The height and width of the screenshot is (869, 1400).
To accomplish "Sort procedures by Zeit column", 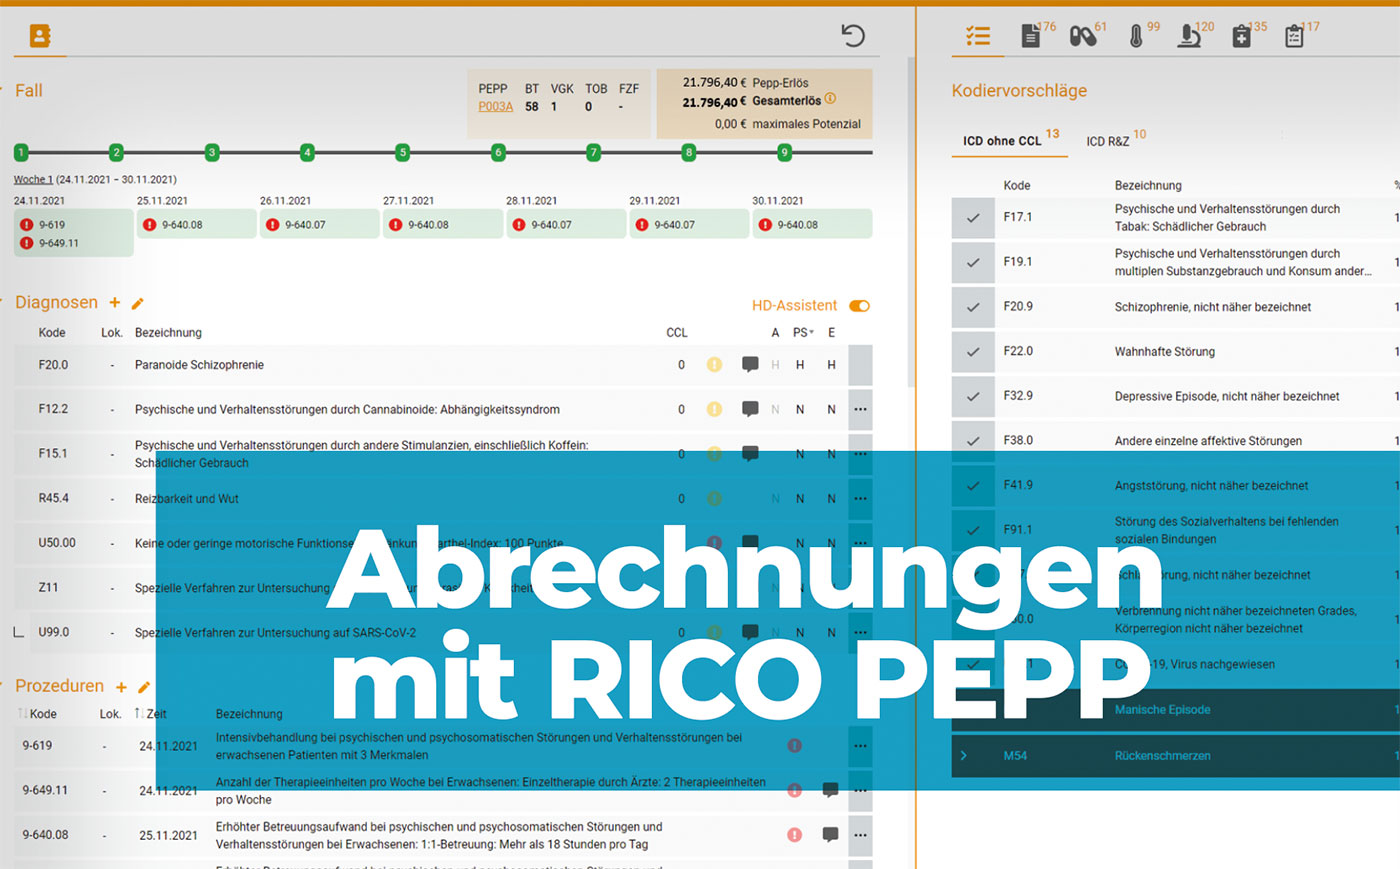I will tap(151, 714).
